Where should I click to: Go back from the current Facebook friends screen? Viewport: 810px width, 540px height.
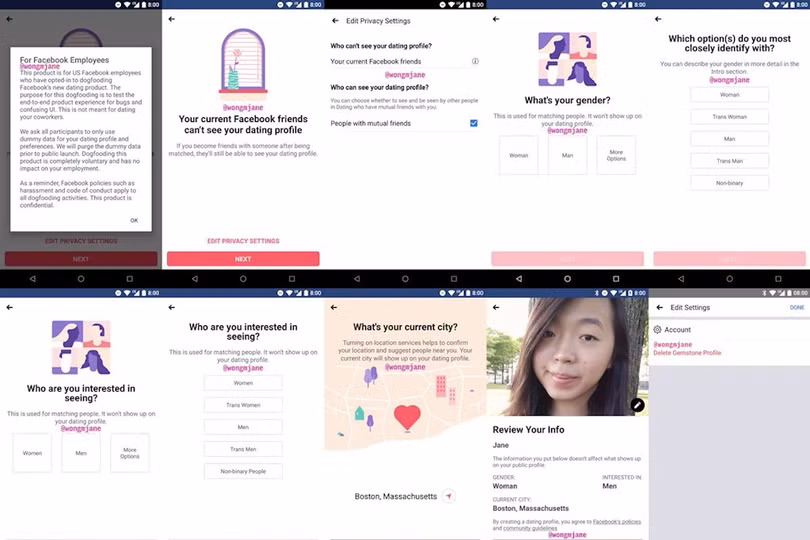point(172,19)
